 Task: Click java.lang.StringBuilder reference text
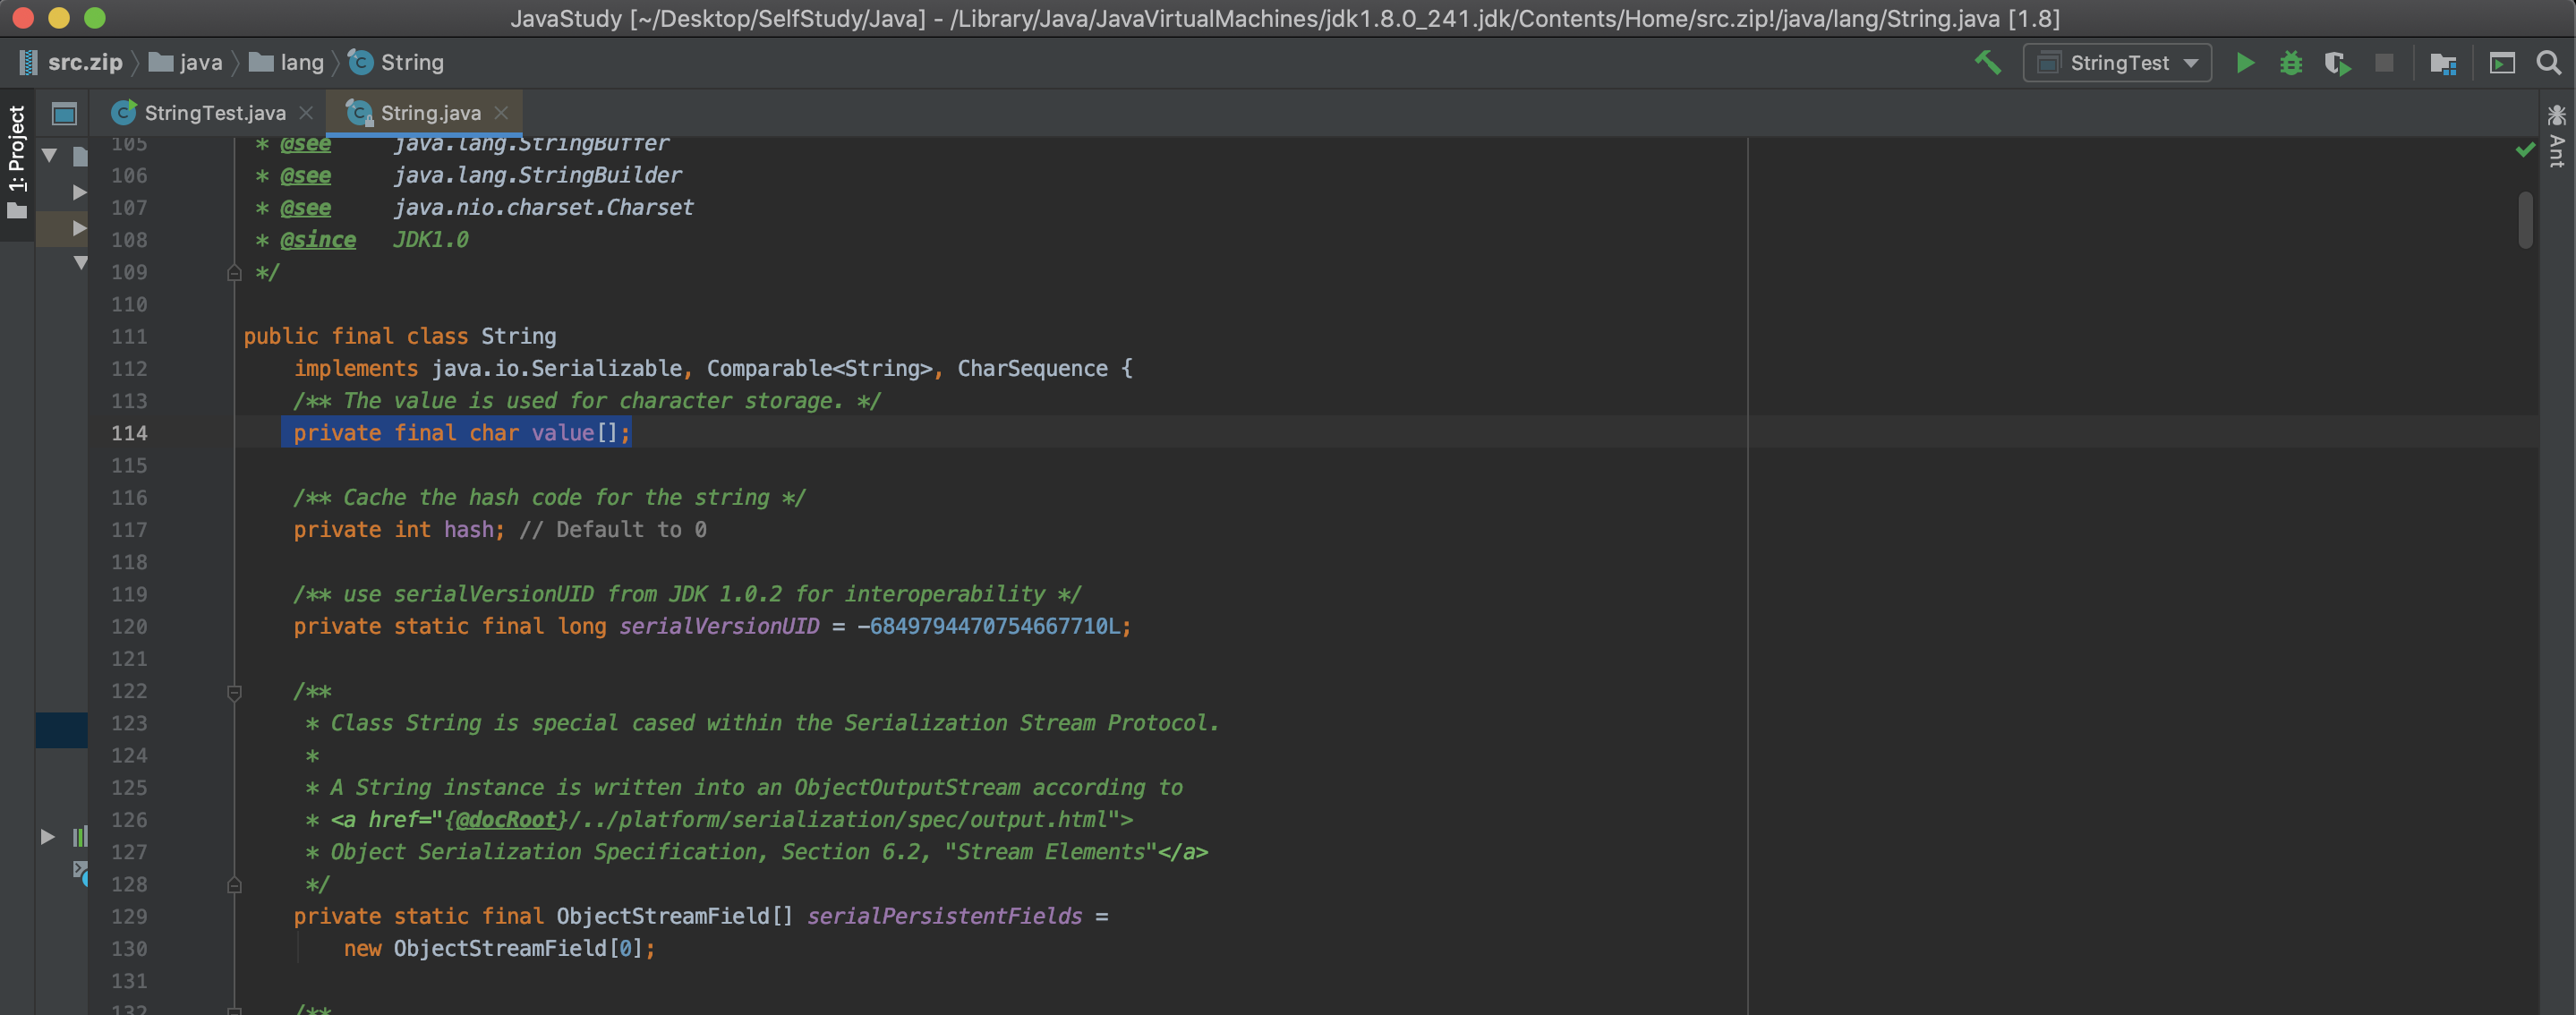(x=537, y=175)
